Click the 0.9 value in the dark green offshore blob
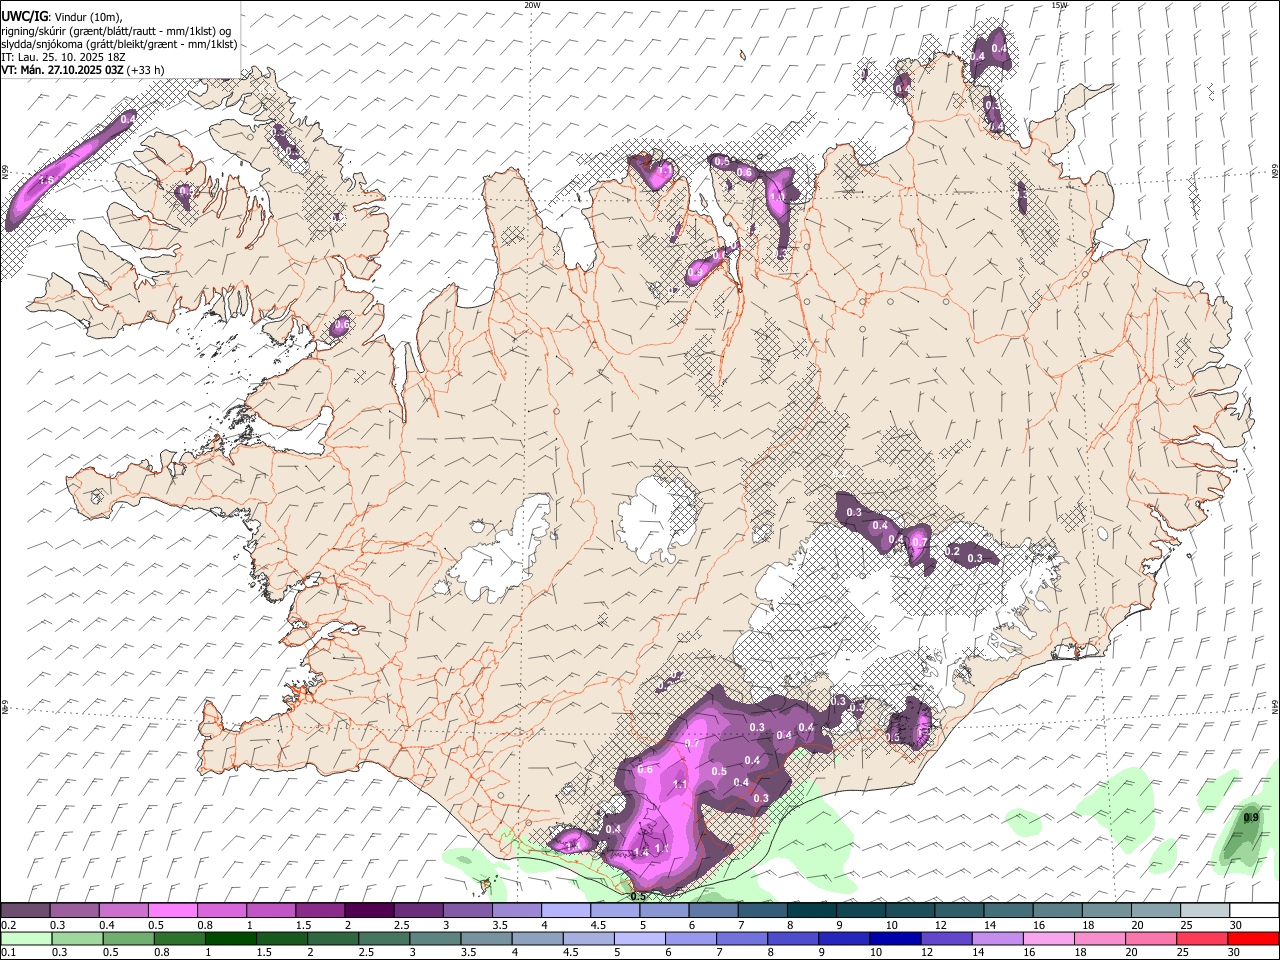This screenshot has height=960, width=1280. pyautogui.click(x=1250, y=818)
